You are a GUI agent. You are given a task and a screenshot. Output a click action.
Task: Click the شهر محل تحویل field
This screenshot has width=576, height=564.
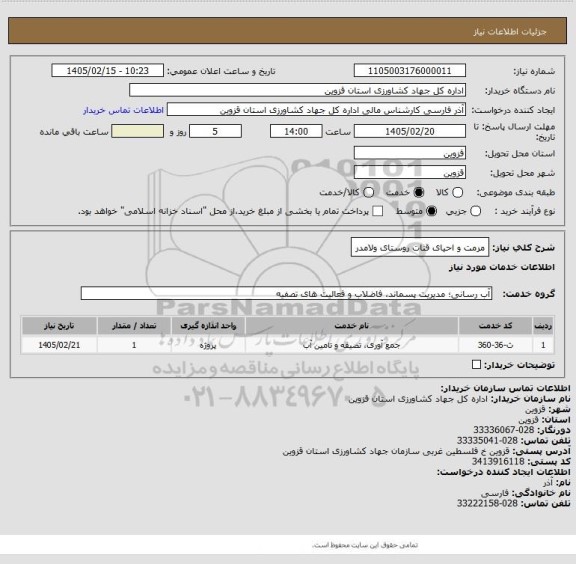click(x=410, y=172)
